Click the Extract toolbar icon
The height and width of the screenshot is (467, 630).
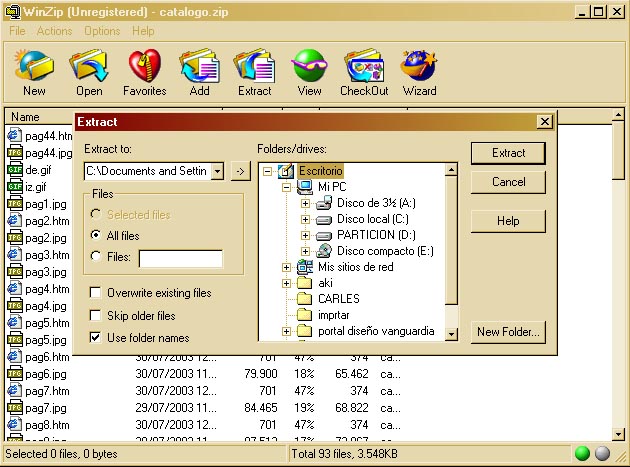254,65
